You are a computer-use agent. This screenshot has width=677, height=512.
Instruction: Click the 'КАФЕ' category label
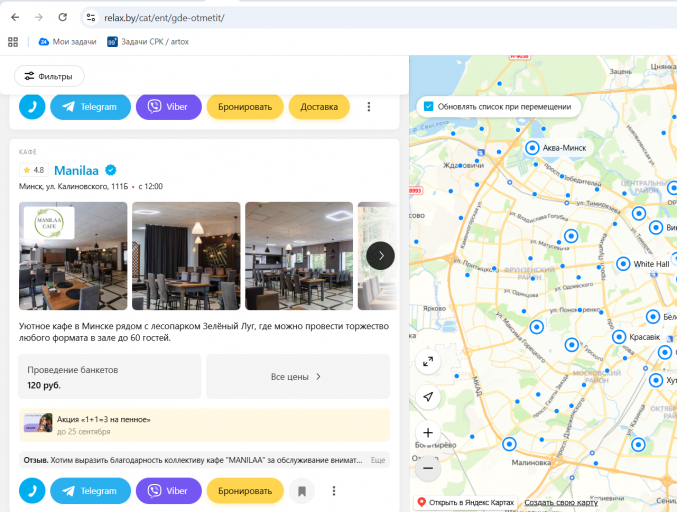(28, 152)
